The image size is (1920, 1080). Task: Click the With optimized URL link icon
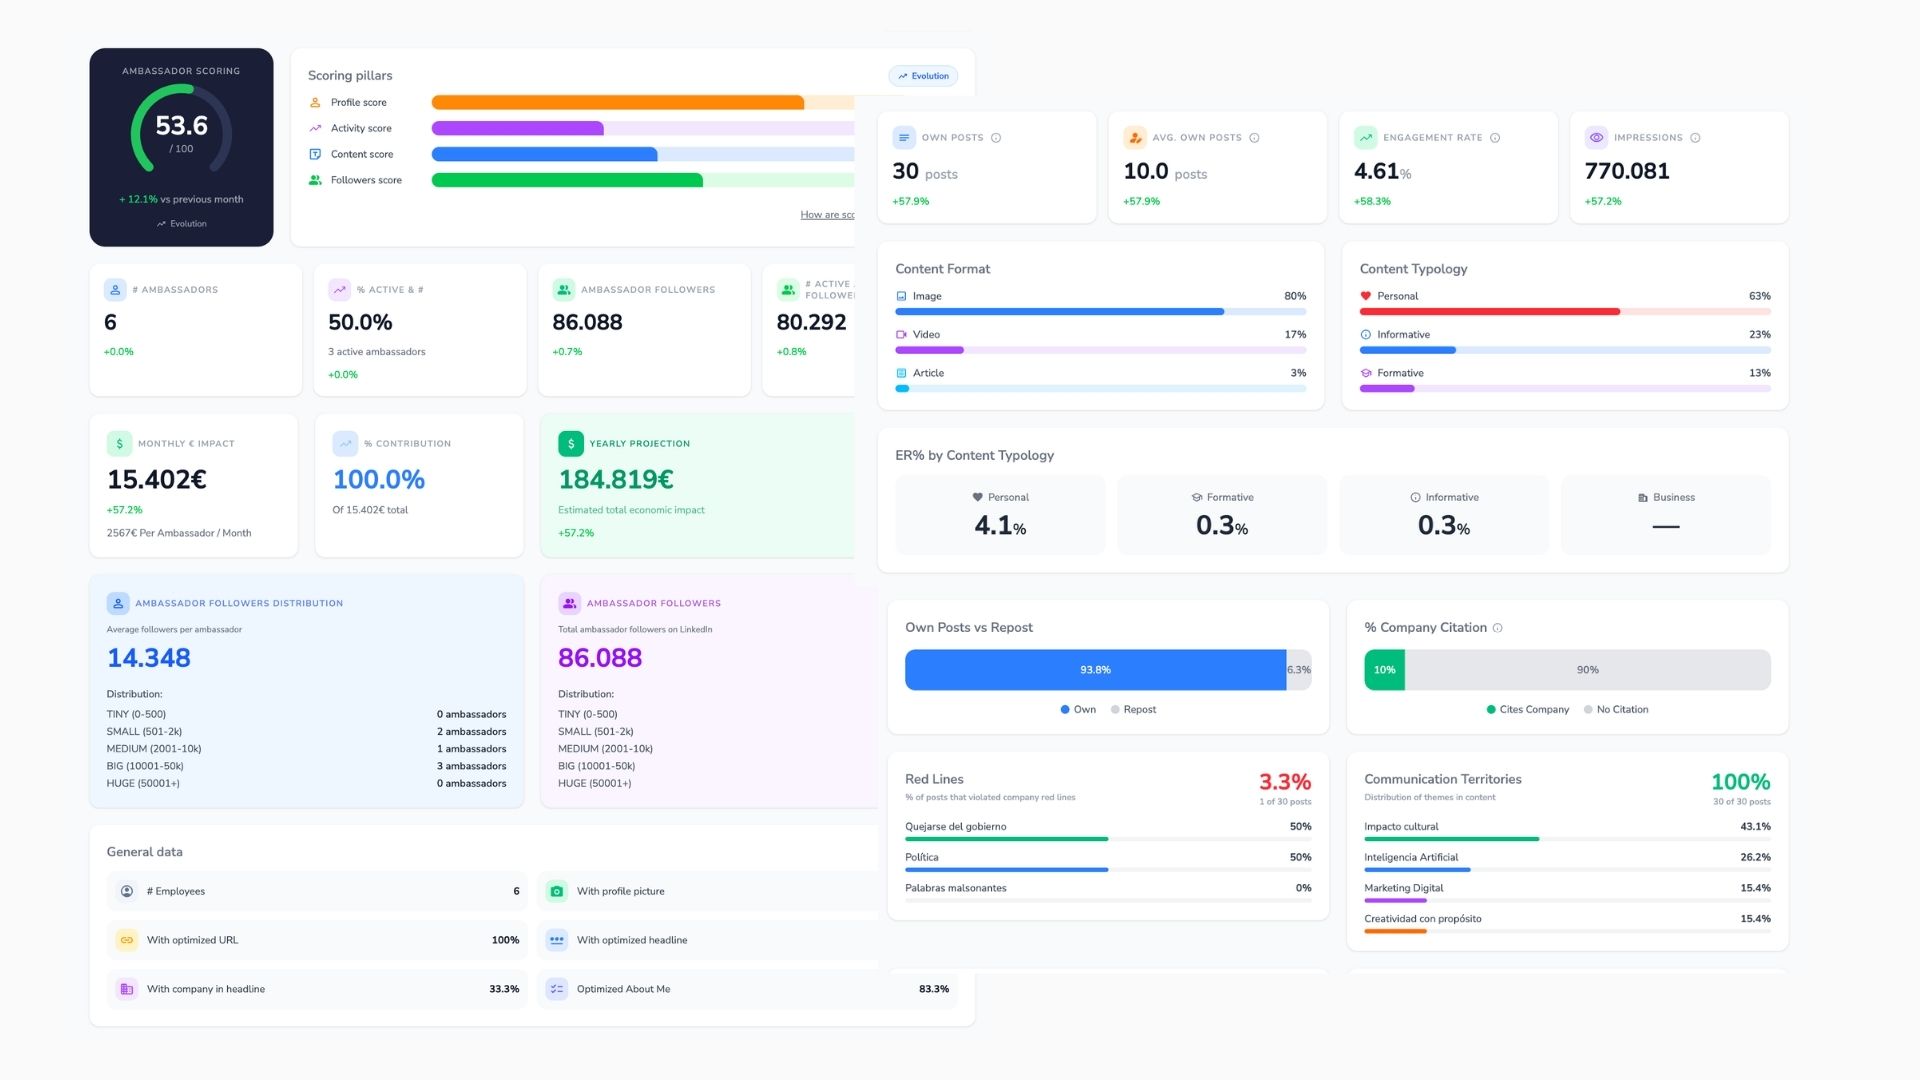[x=127, y=940]
